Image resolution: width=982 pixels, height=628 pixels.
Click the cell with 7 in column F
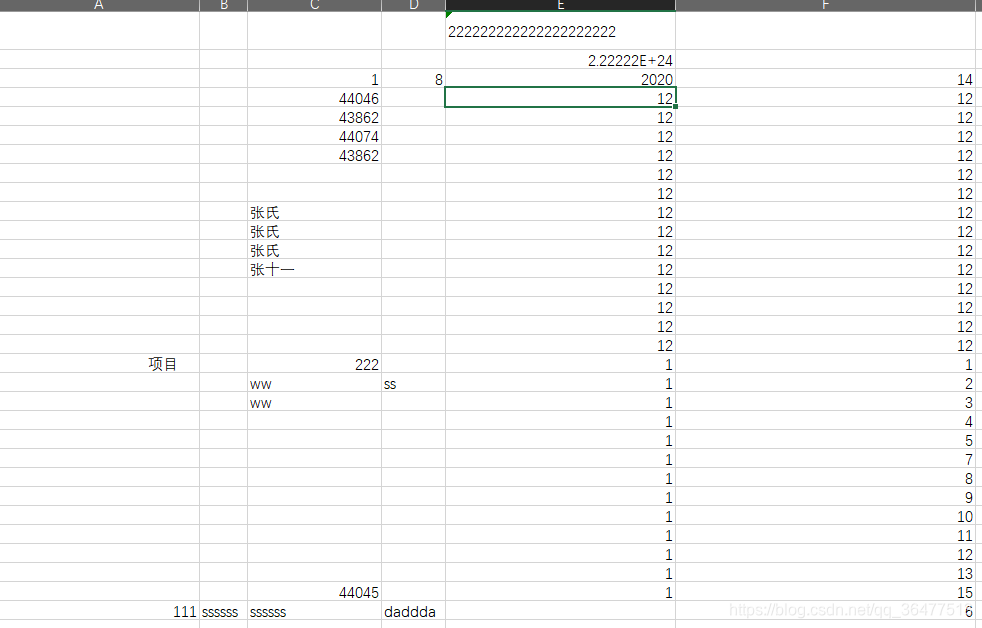pos(825,459)
